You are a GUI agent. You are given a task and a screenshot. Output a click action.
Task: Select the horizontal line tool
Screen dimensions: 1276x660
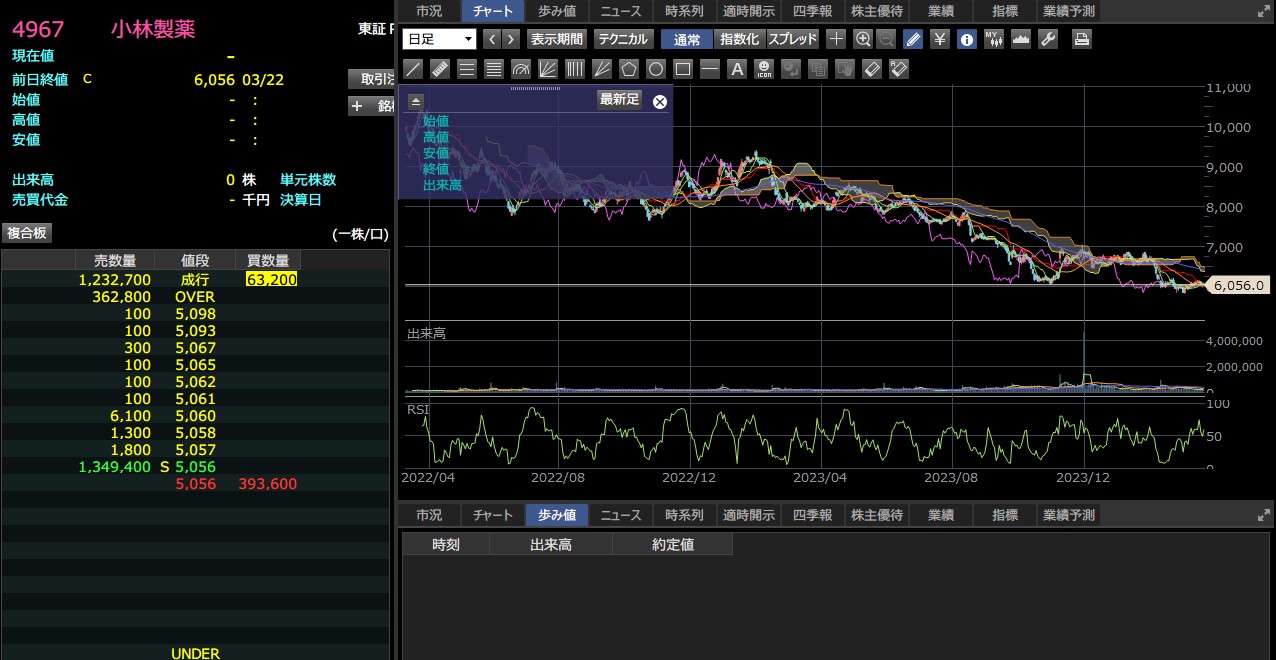point(709,69)
